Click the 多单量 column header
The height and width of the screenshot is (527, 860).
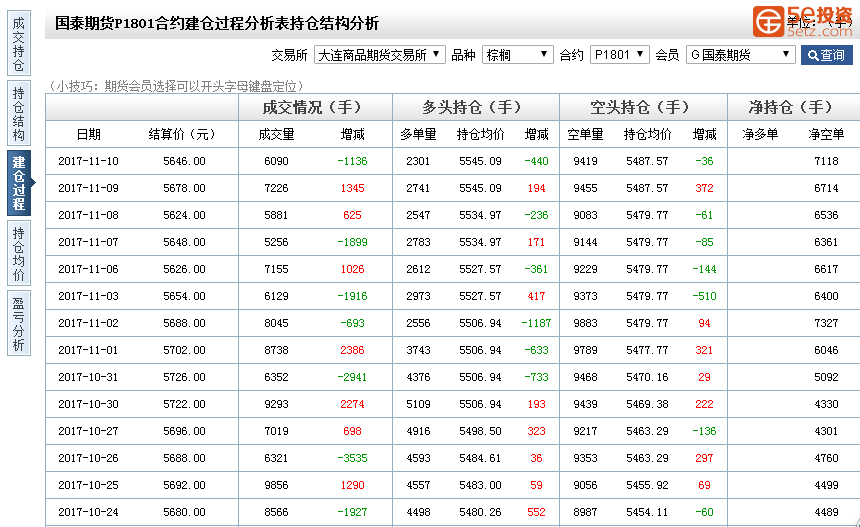click(418, 134)
